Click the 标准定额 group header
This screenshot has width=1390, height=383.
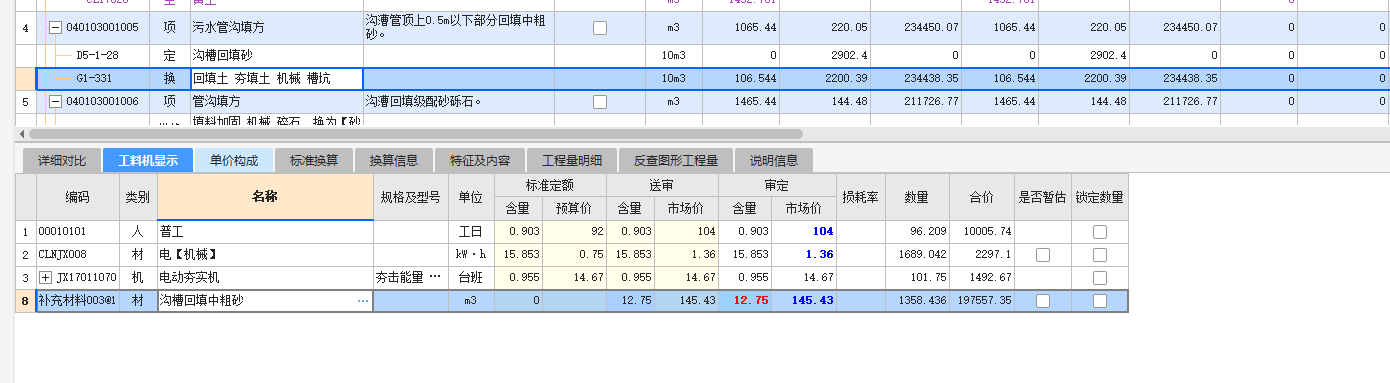click(549, 185)
